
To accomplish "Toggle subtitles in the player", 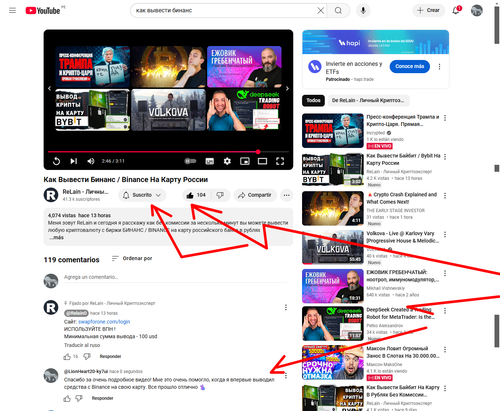I will tap(210, 162).
